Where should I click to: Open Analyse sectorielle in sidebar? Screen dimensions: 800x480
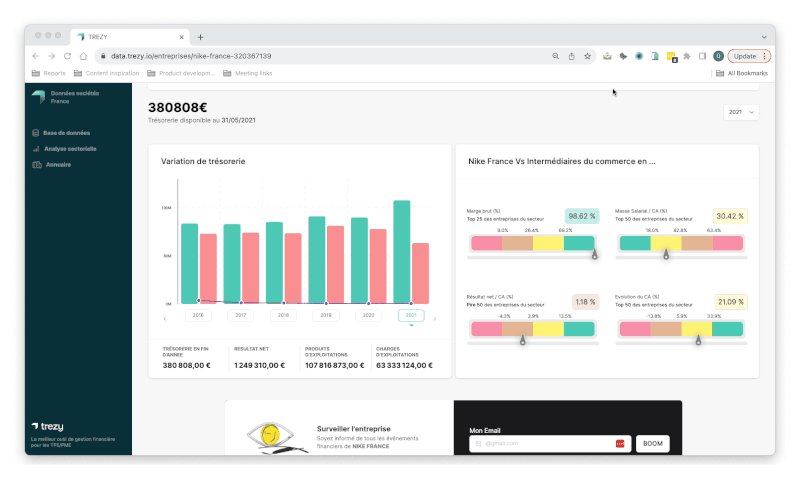pyautogui.click(x=70, y=149)
